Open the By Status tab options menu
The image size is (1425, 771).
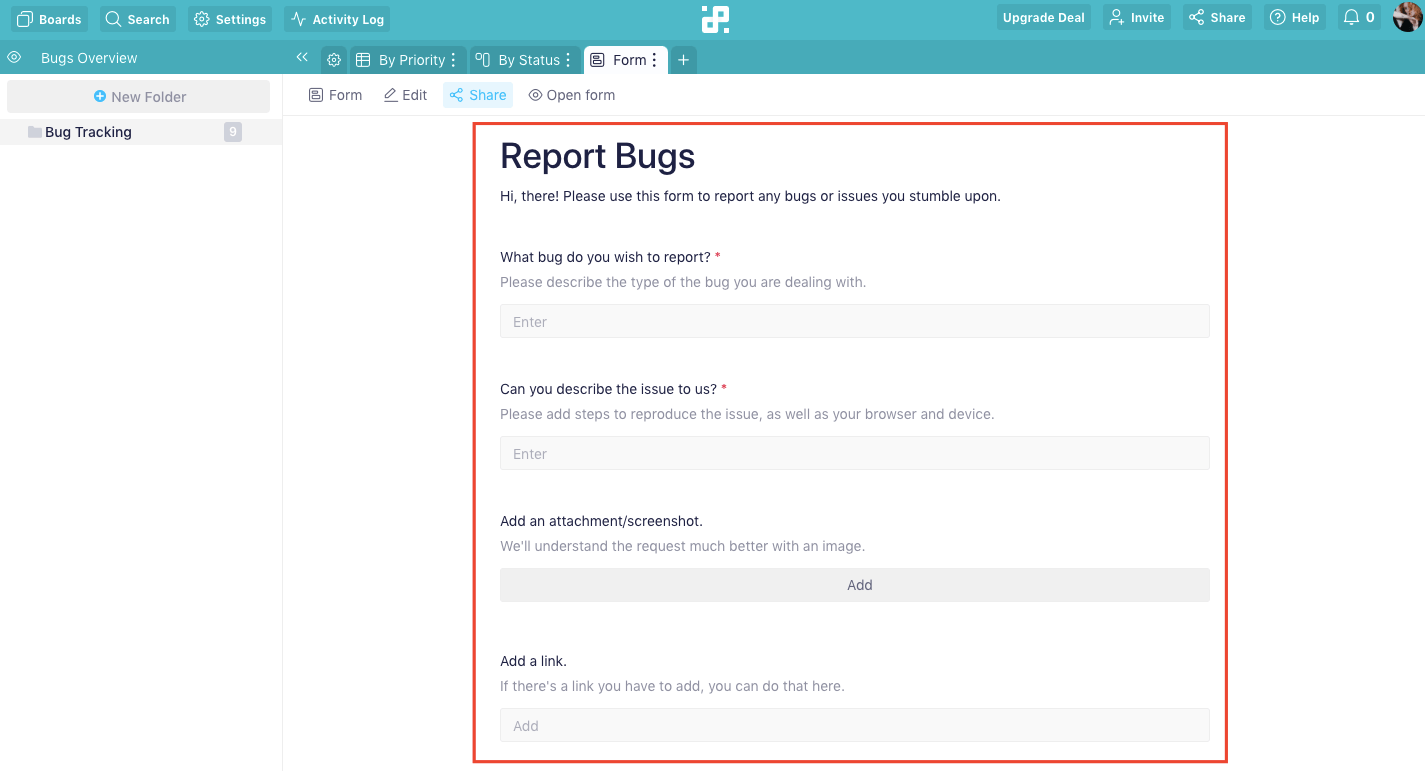(x=568, y=60)
